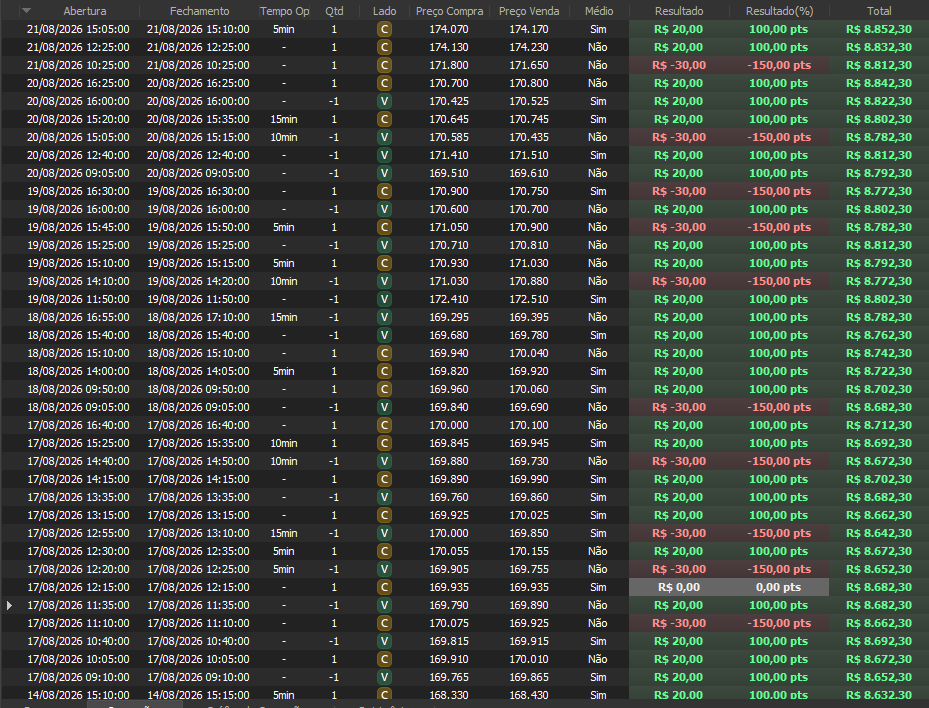
Task: Sort by the Fechamento column header
Action: pyautogui.click(x=199, y=11)
